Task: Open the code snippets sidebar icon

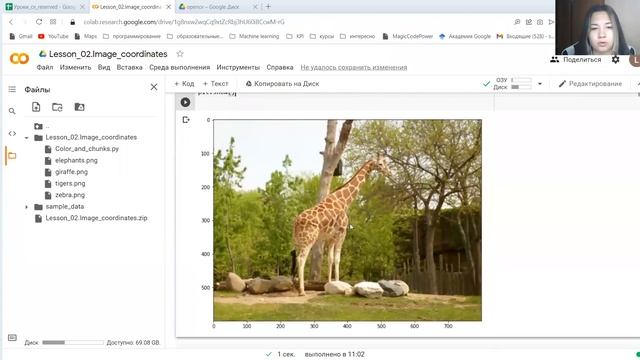Action: (x=12, y=133)
